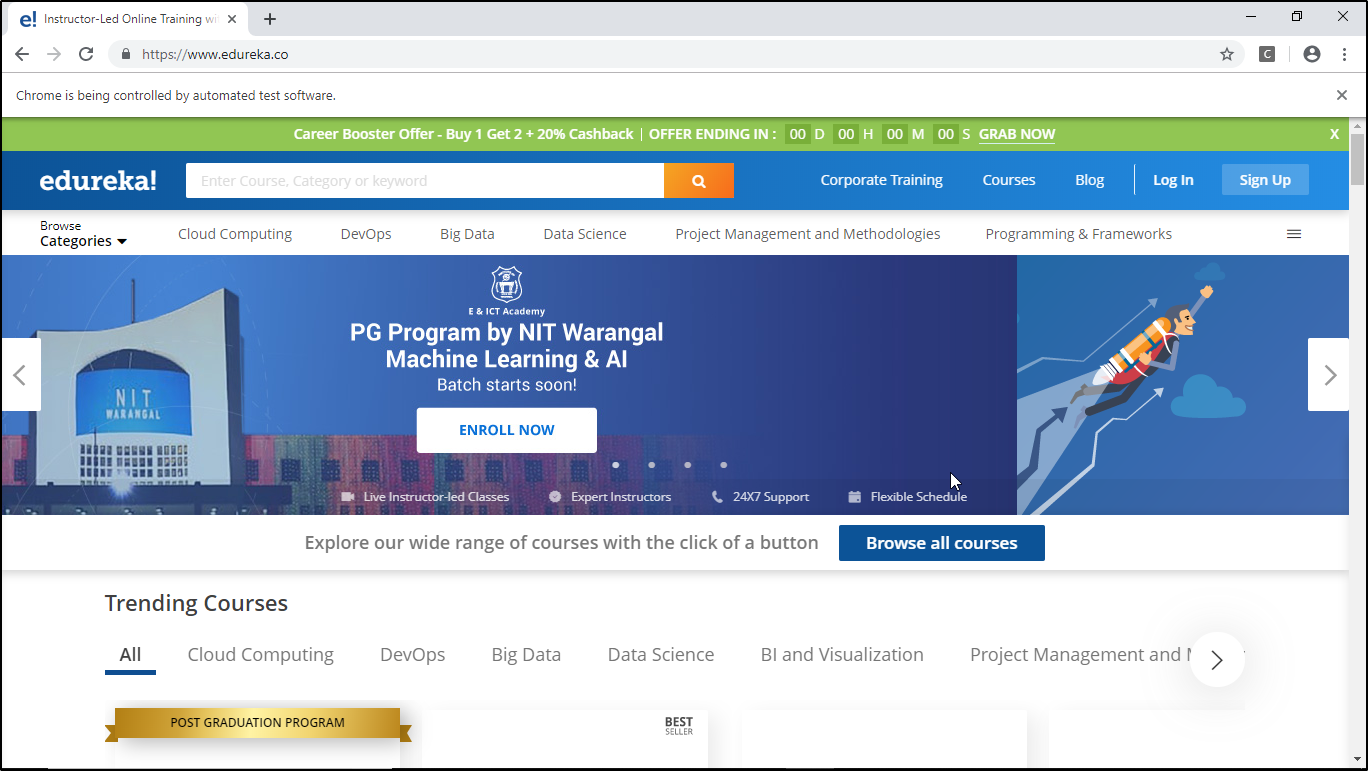The width and height of the screenshot is (1368, 771).
Task: Click the C extension icon in toolbar
Action: click(1267, 54)
